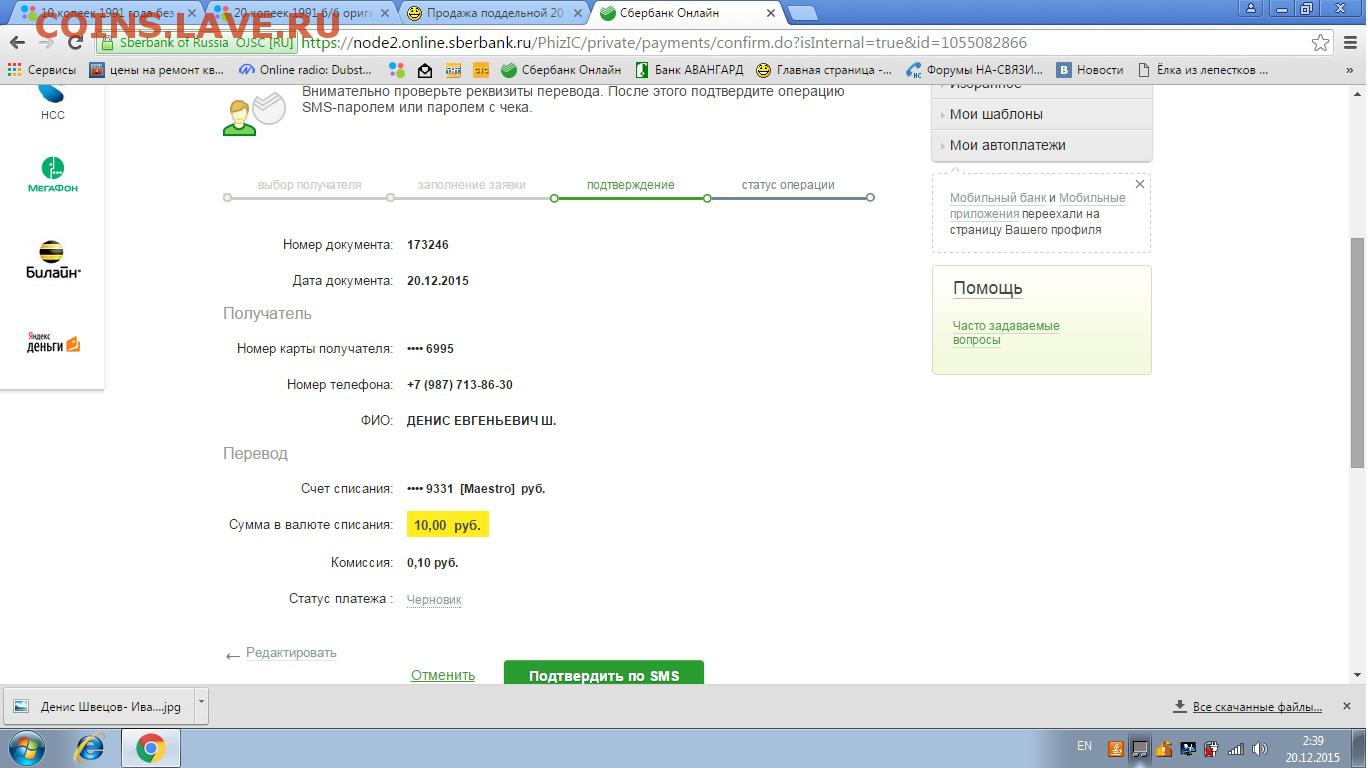Switch the EN keyboard language indicator
Viewport: 1368px width, 772px height.
click(1084, 746)
